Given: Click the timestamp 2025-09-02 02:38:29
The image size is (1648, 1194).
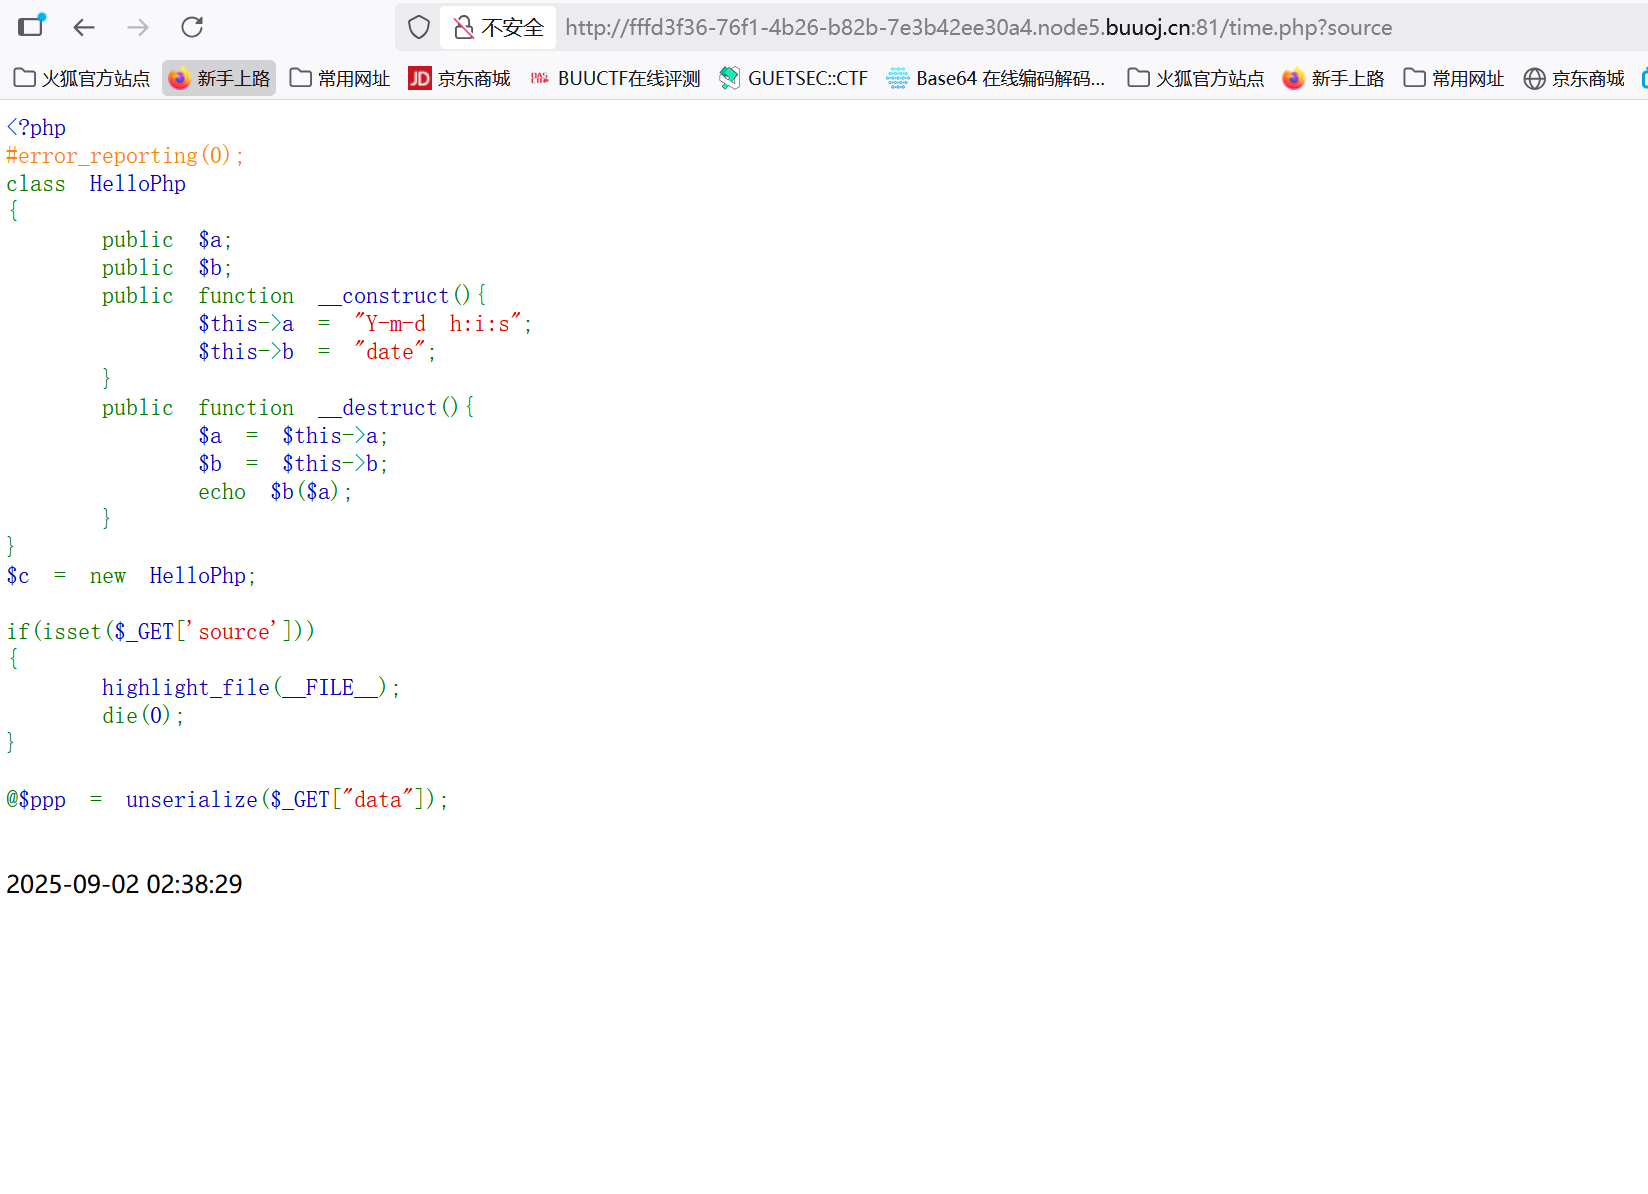Looking at the screenshot, I should [124, 884].
